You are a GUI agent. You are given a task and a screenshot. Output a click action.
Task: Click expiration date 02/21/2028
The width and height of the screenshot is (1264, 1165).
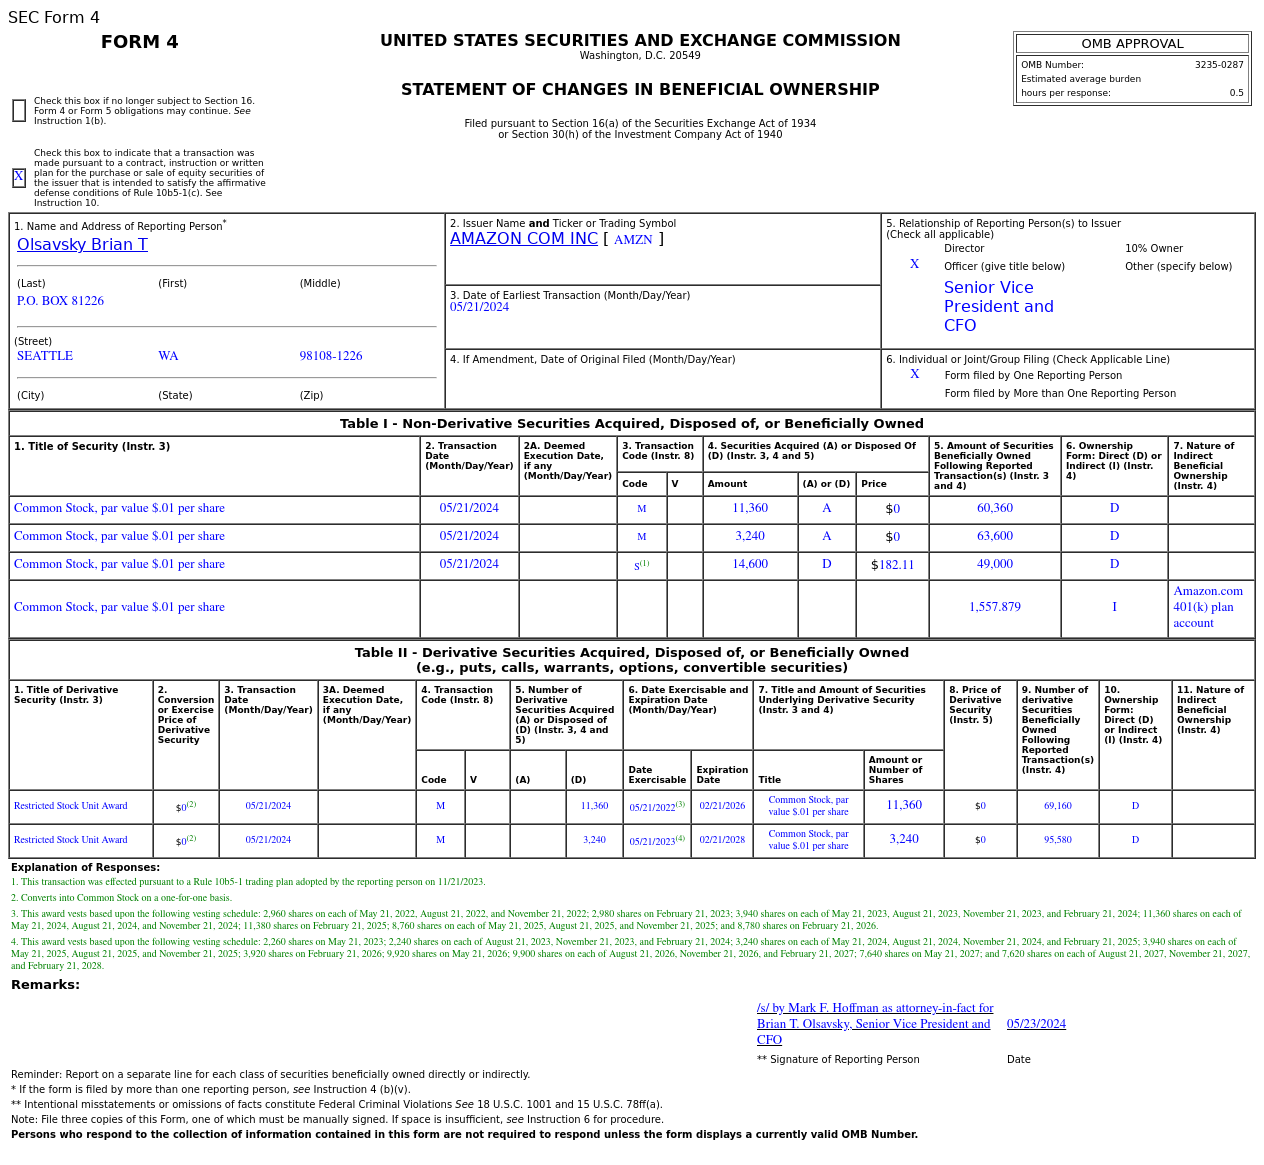[722, 840]
